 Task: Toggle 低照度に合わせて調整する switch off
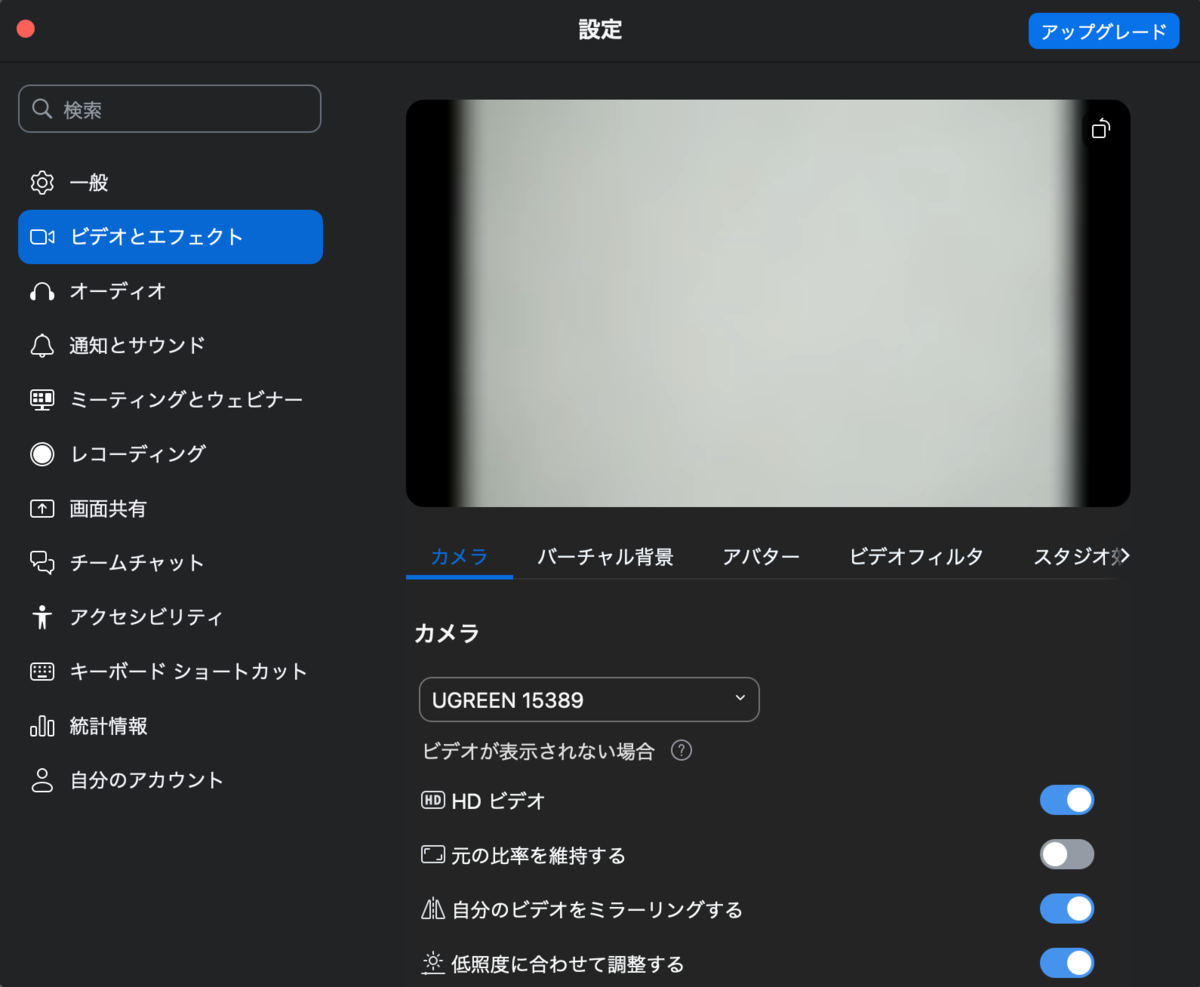pyautogui.click(x=1067, y=962)
